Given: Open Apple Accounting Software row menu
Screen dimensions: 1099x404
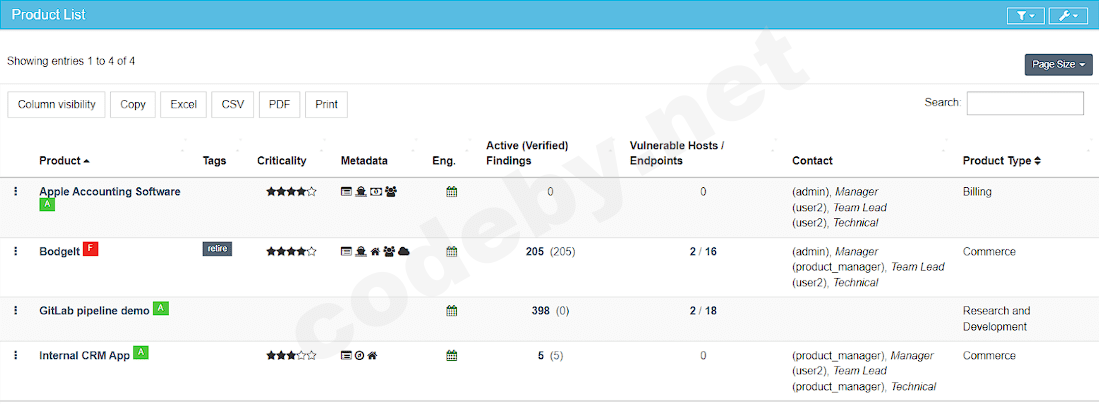Looking at the screenshot, I should tap(16, 191).
